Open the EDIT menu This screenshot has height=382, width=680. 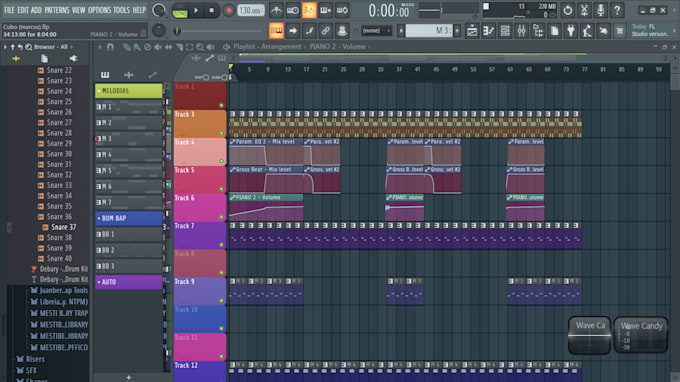tap(23, 10)
